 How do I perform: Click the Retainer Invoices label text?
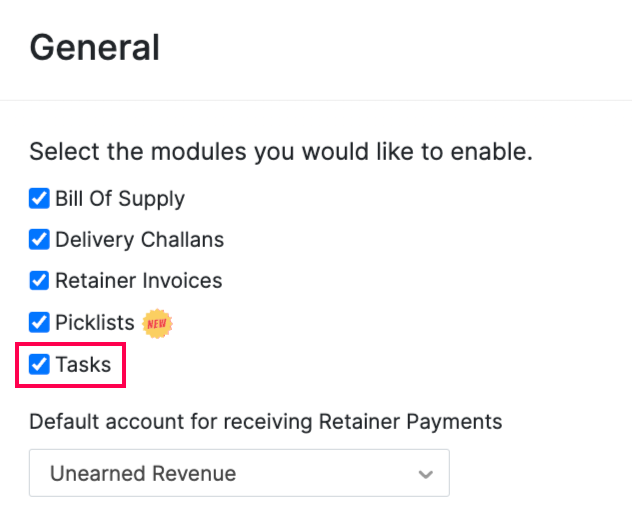click(x=138, y=281)
